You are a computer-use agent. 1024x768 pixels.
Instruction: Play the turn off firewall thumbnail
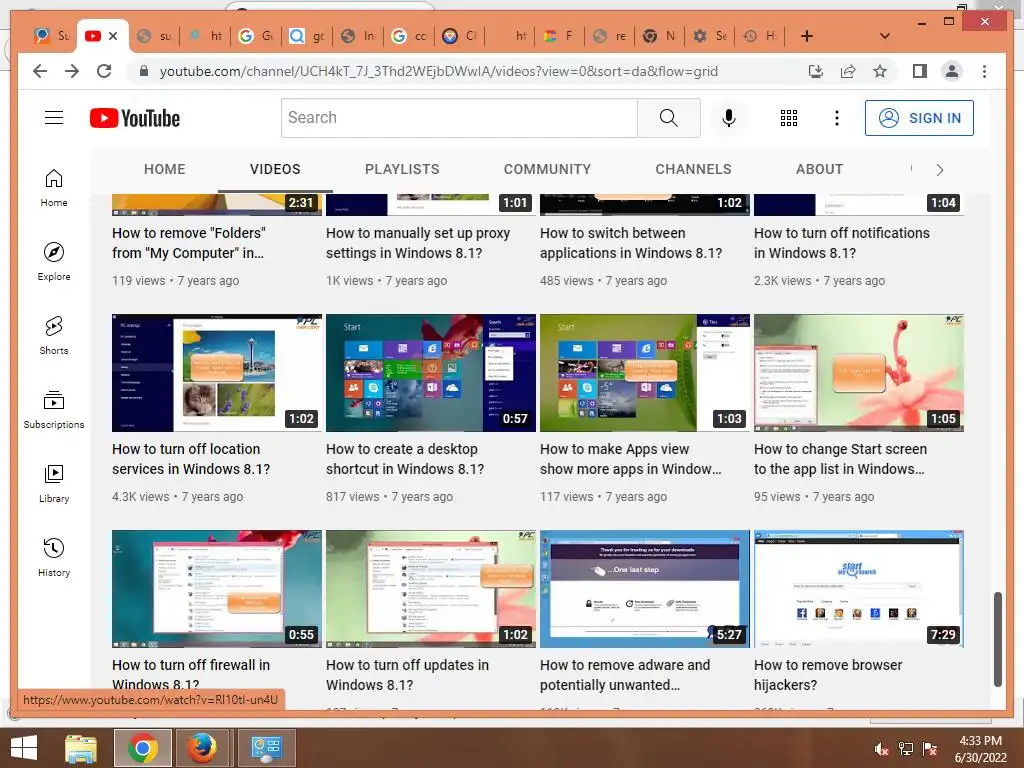(x=217, y=588)
